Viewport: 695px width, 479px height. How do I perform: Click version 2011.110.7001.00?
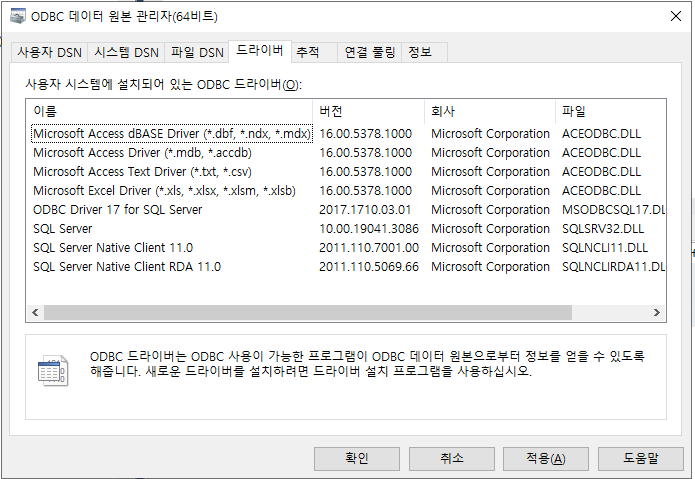coord(369,248)
